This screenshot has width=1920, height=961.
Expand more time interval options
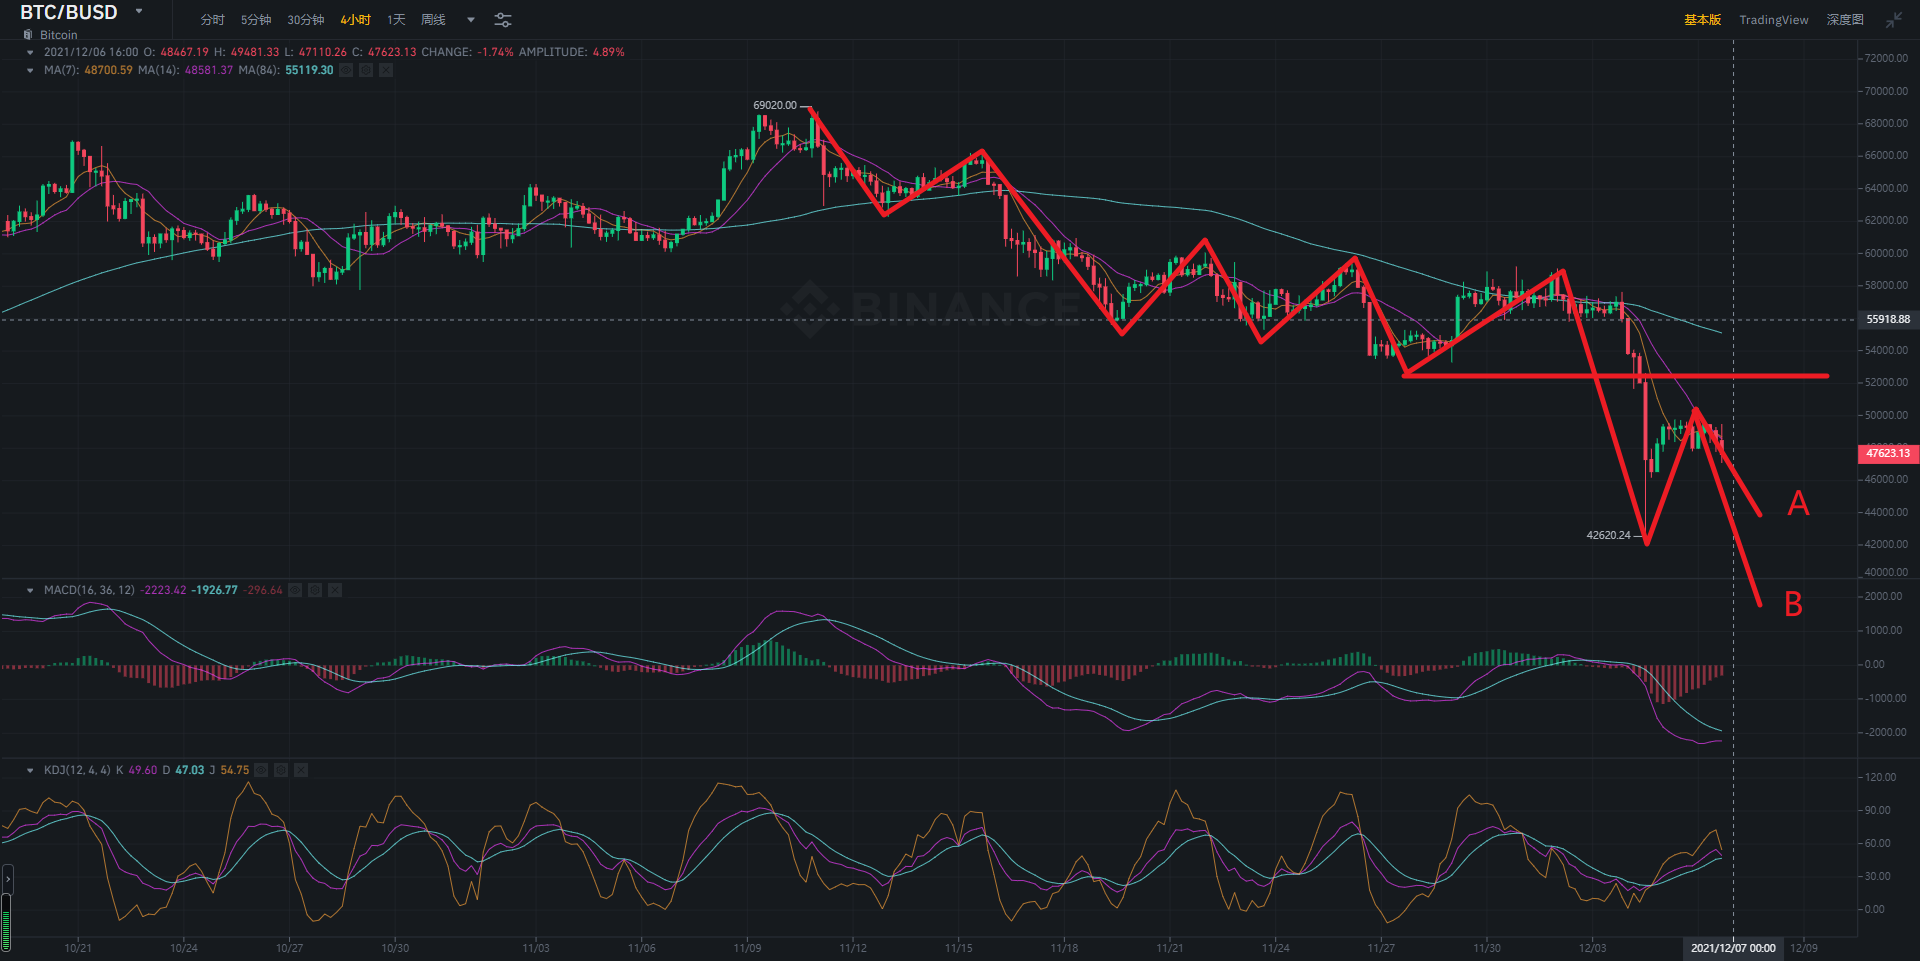pyautogui.click(x=471, y=20)
